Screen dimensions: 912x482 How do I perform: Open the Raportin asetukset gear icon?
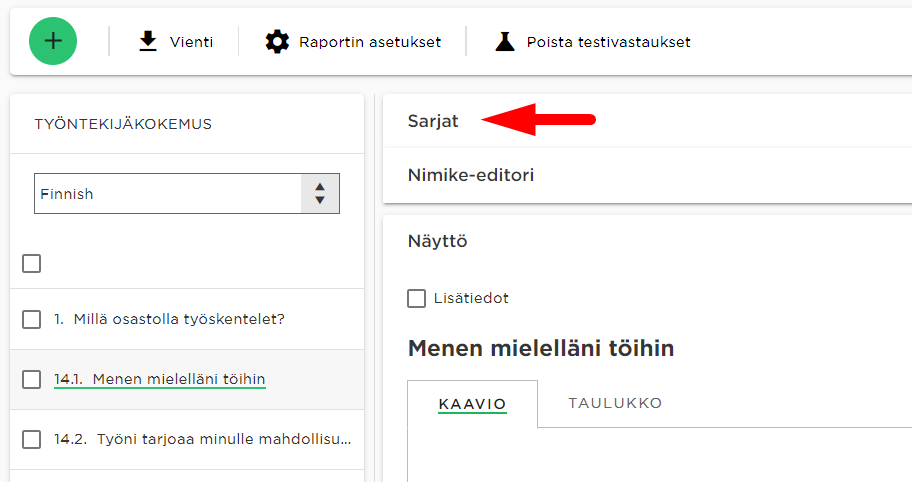(x=277, y=42)
